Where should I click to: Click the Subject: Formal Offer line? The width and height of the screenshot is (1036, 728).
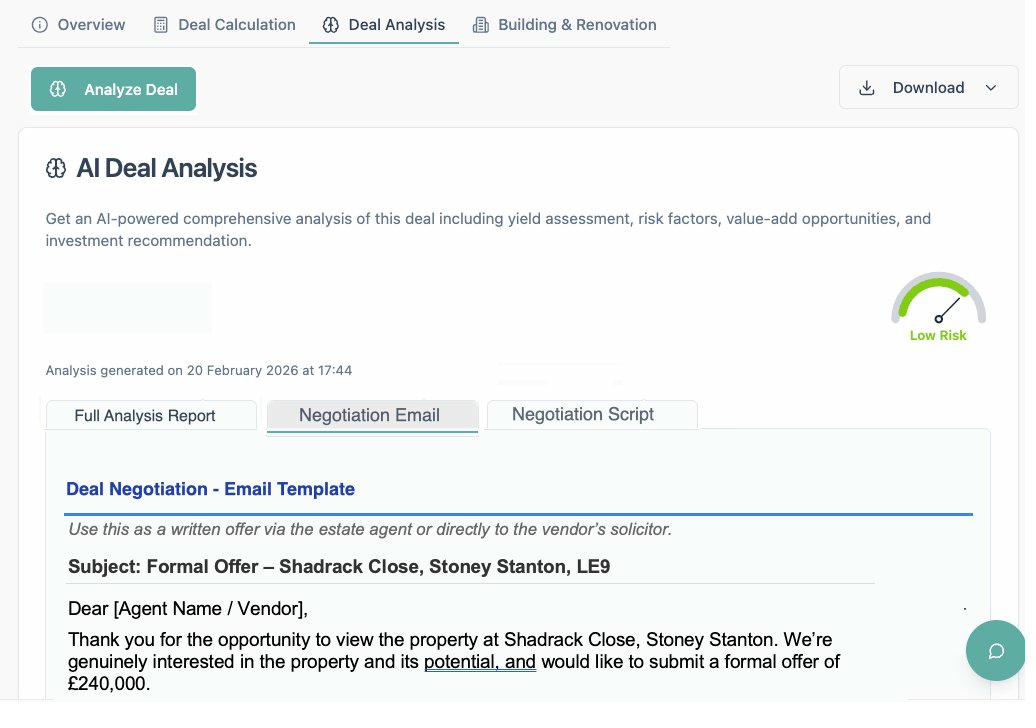(339, 567)
